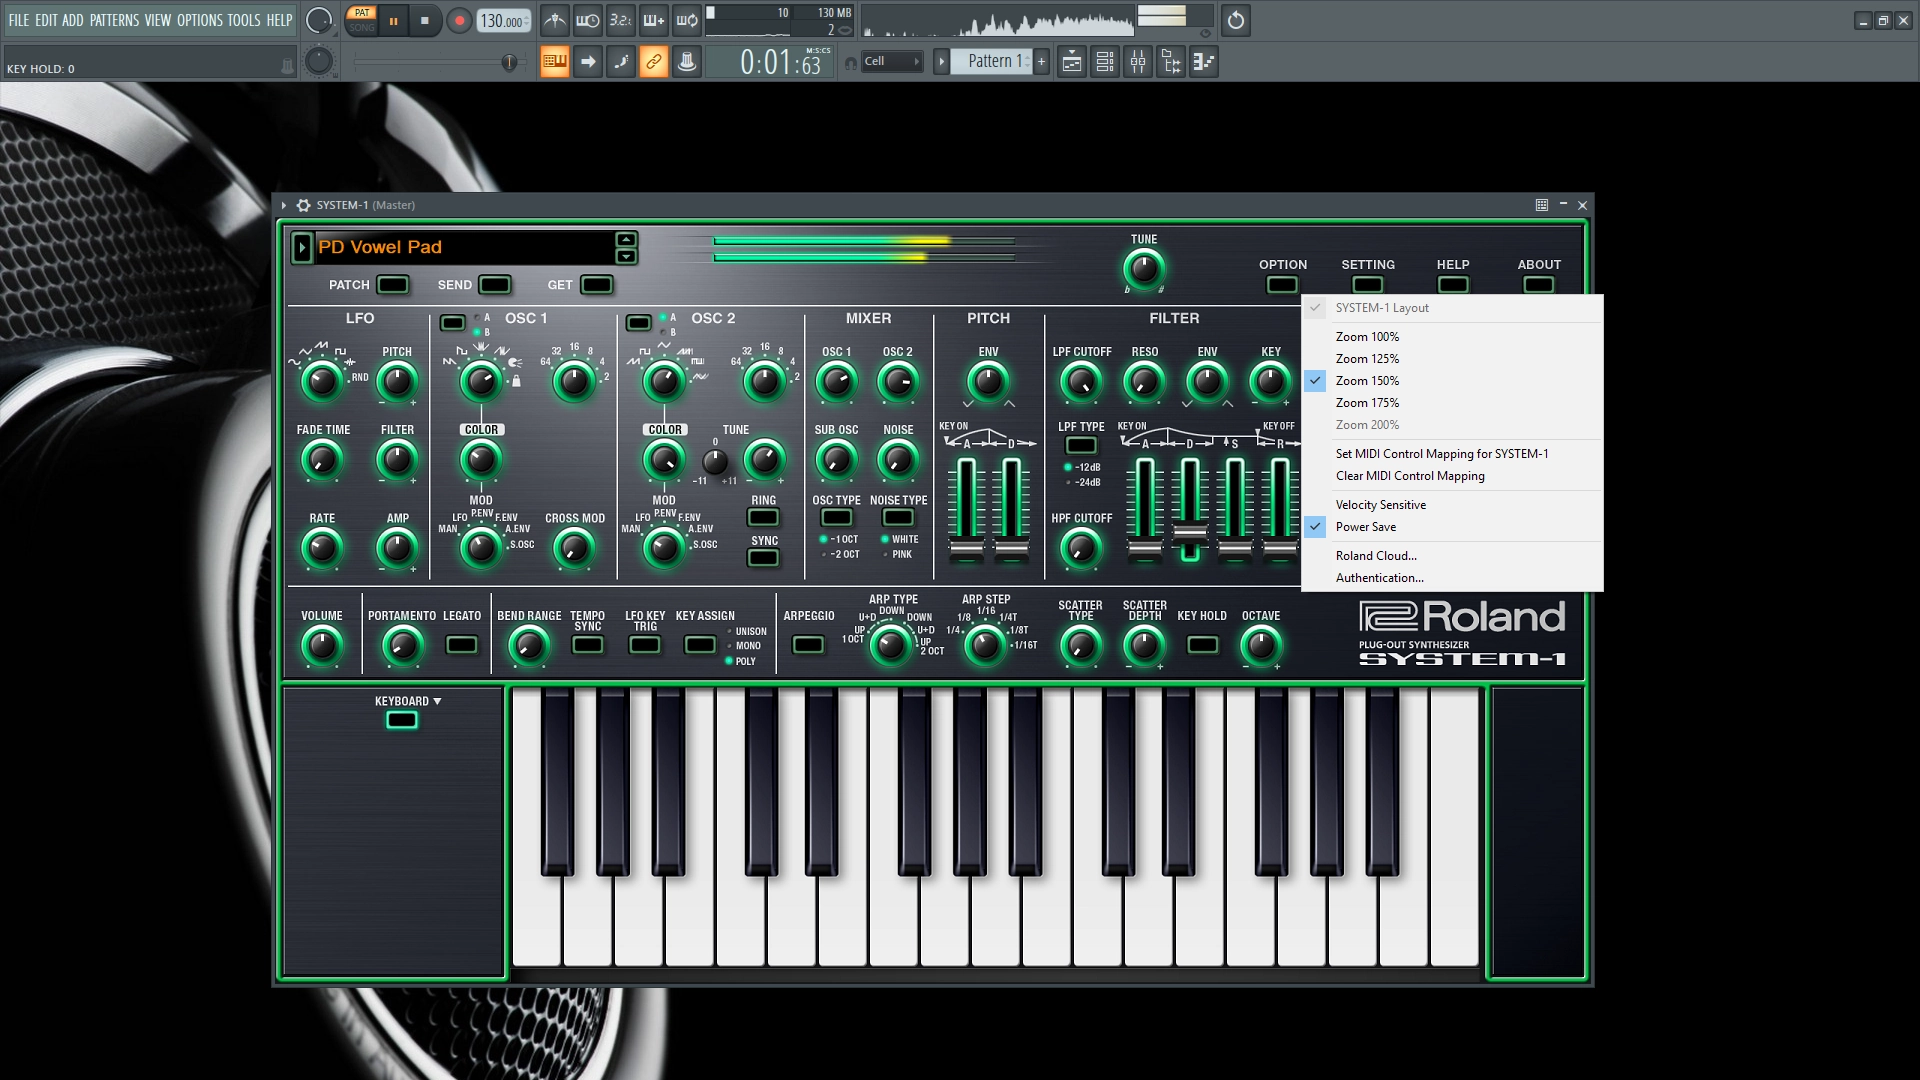
Task: Expand the KEYBOARD dropdown
Action: point(408,701)
